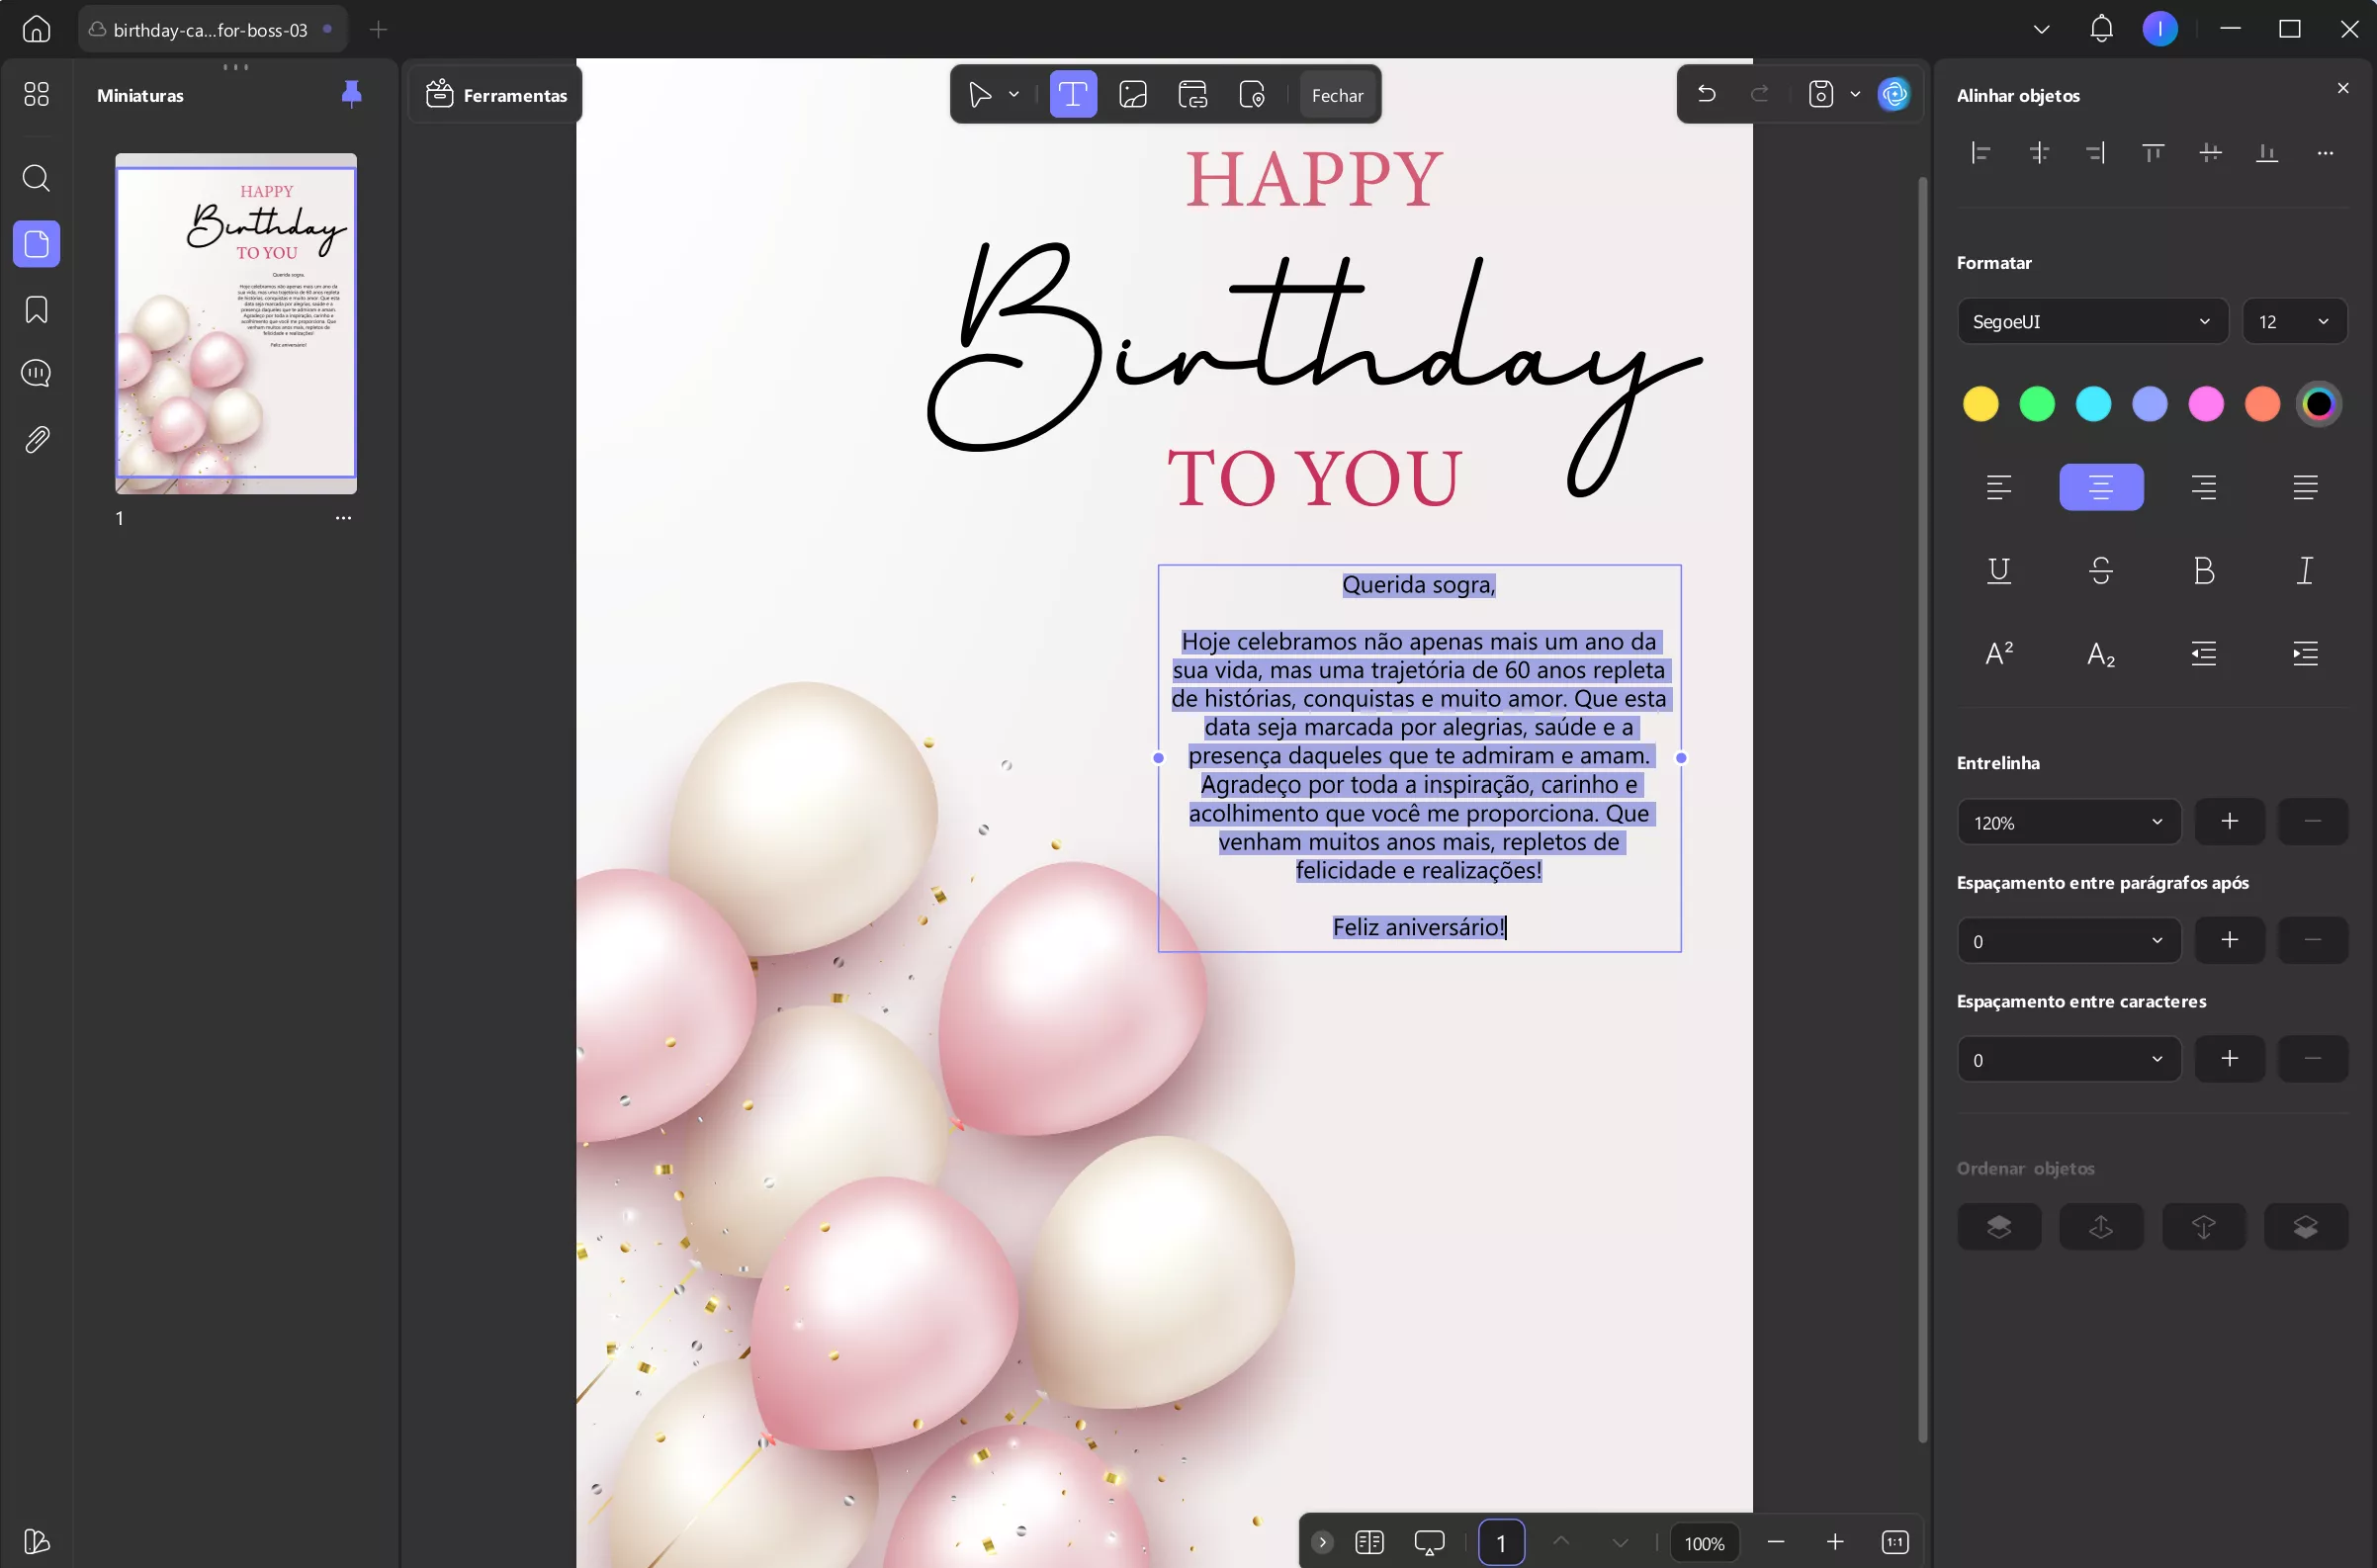This screenshot has height=1568, width=2377.
Task: Select the page location marker tool
Action: pos(1252,95)
